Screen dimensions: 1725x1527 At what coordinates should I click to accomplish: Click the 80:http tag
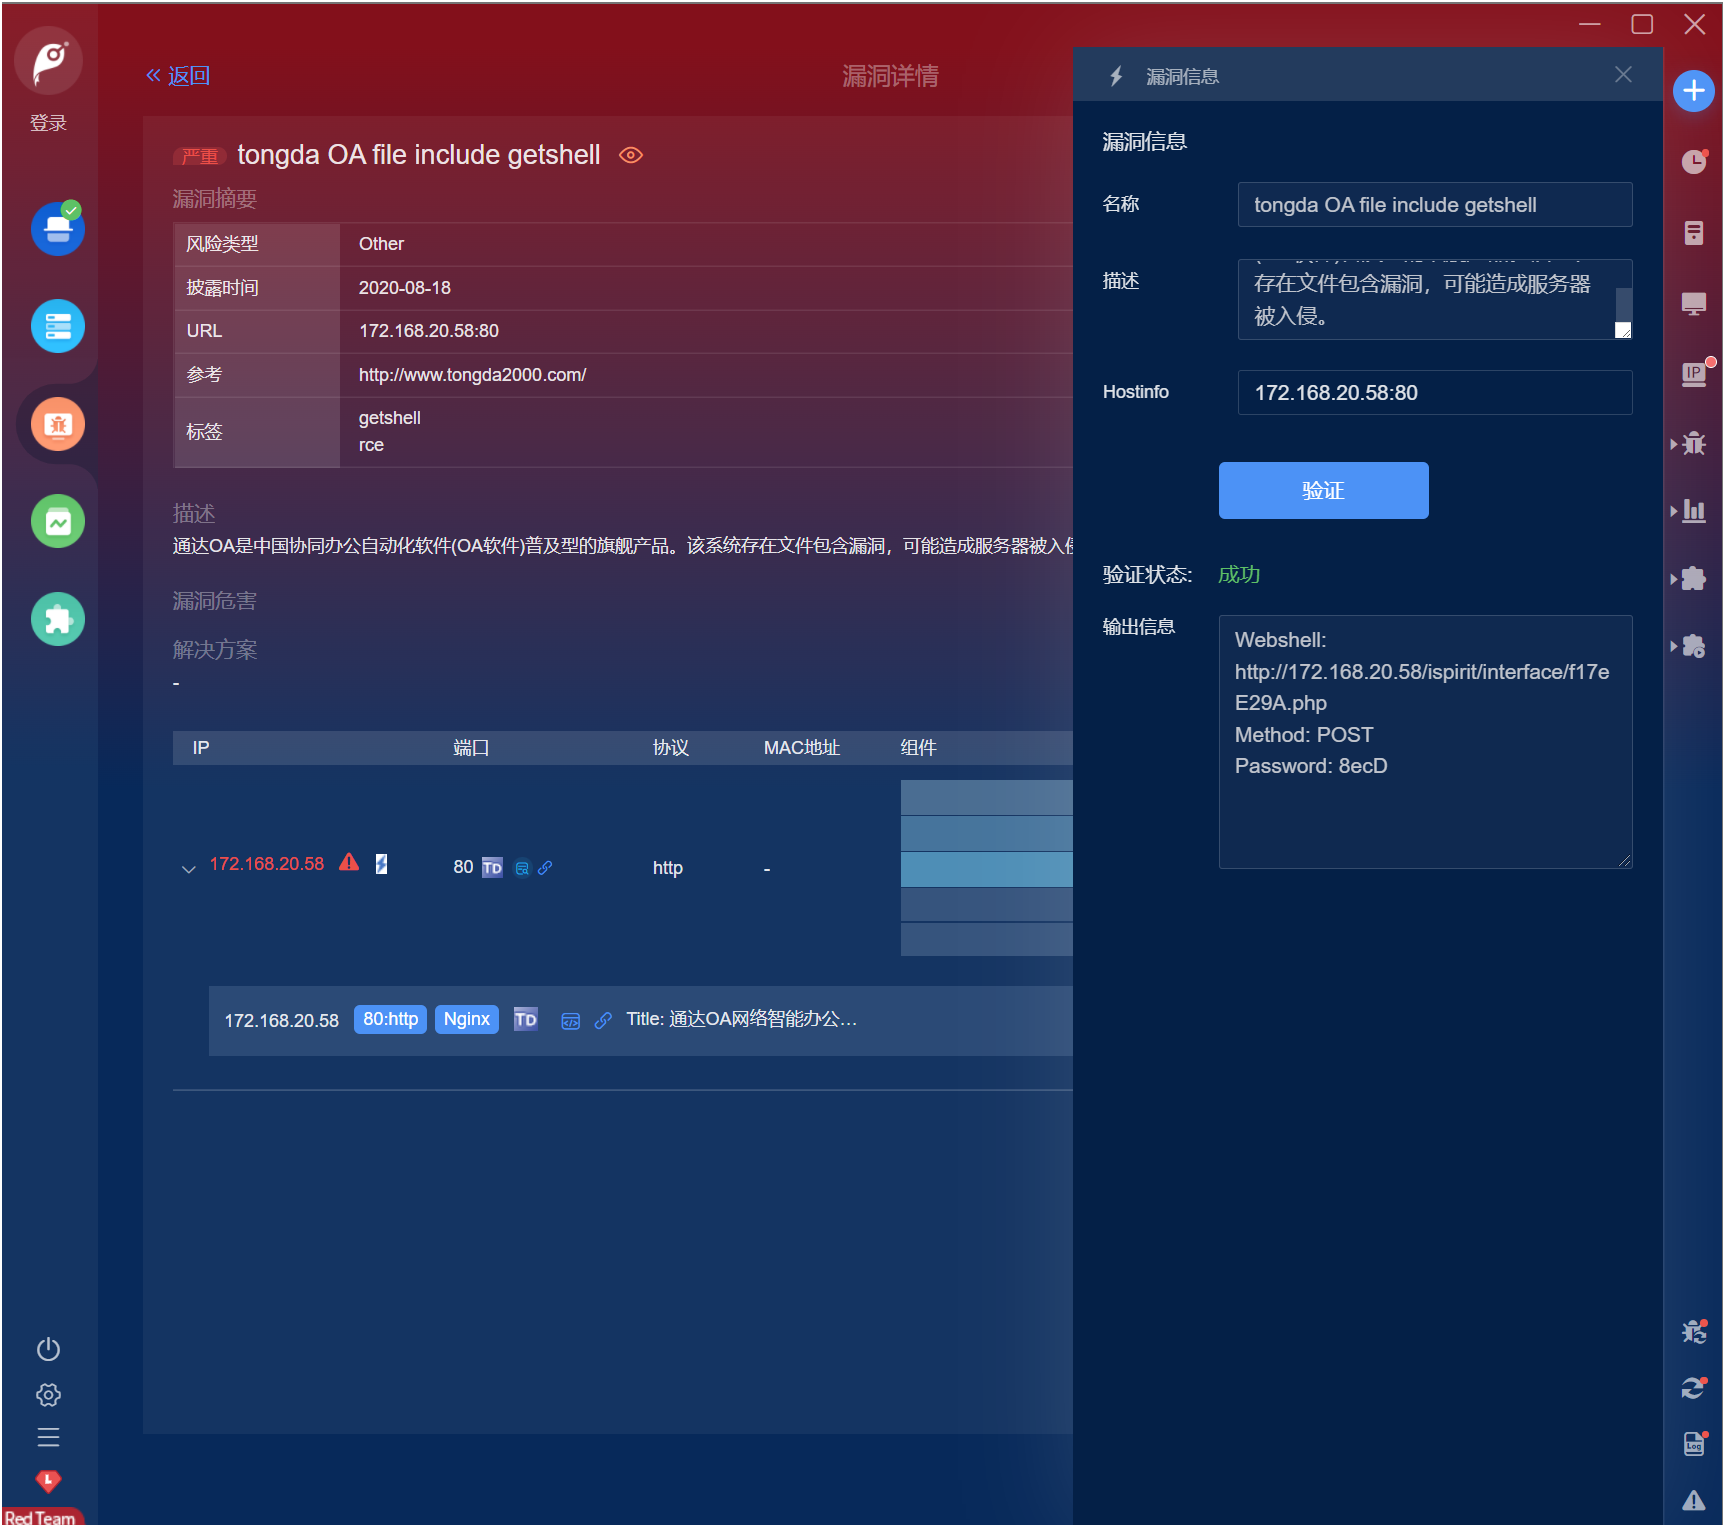click(391, 1019)
